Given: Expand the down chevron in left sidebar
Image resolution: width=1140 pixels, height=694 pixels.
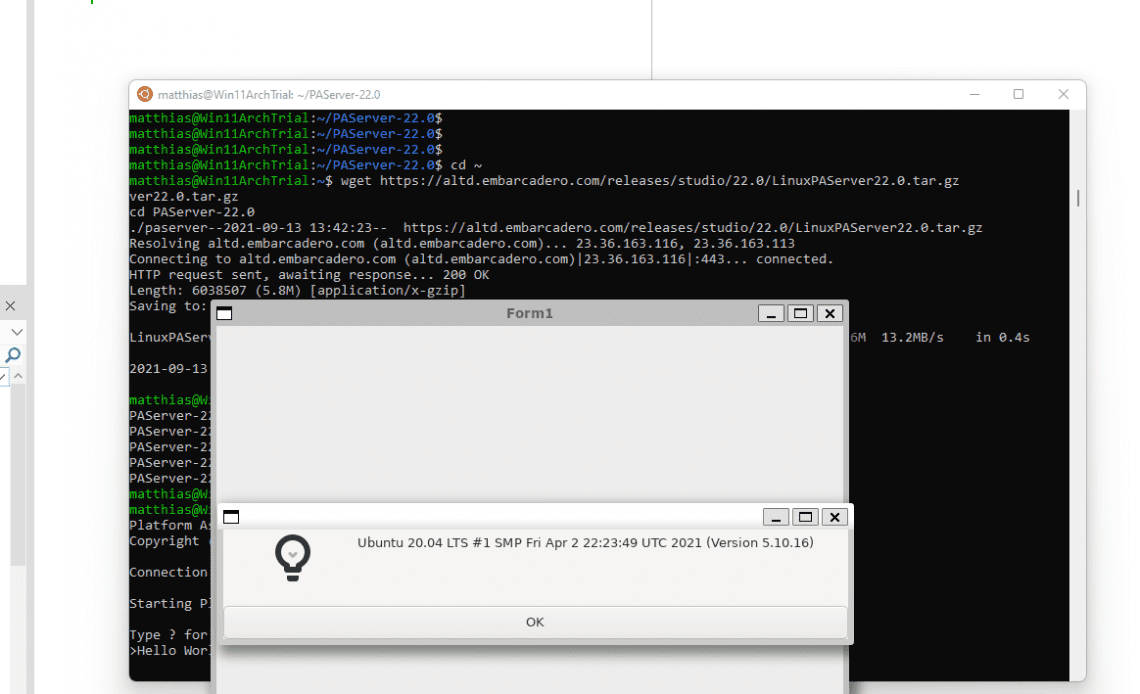Looking at the screenshot, I should [17, 332].
